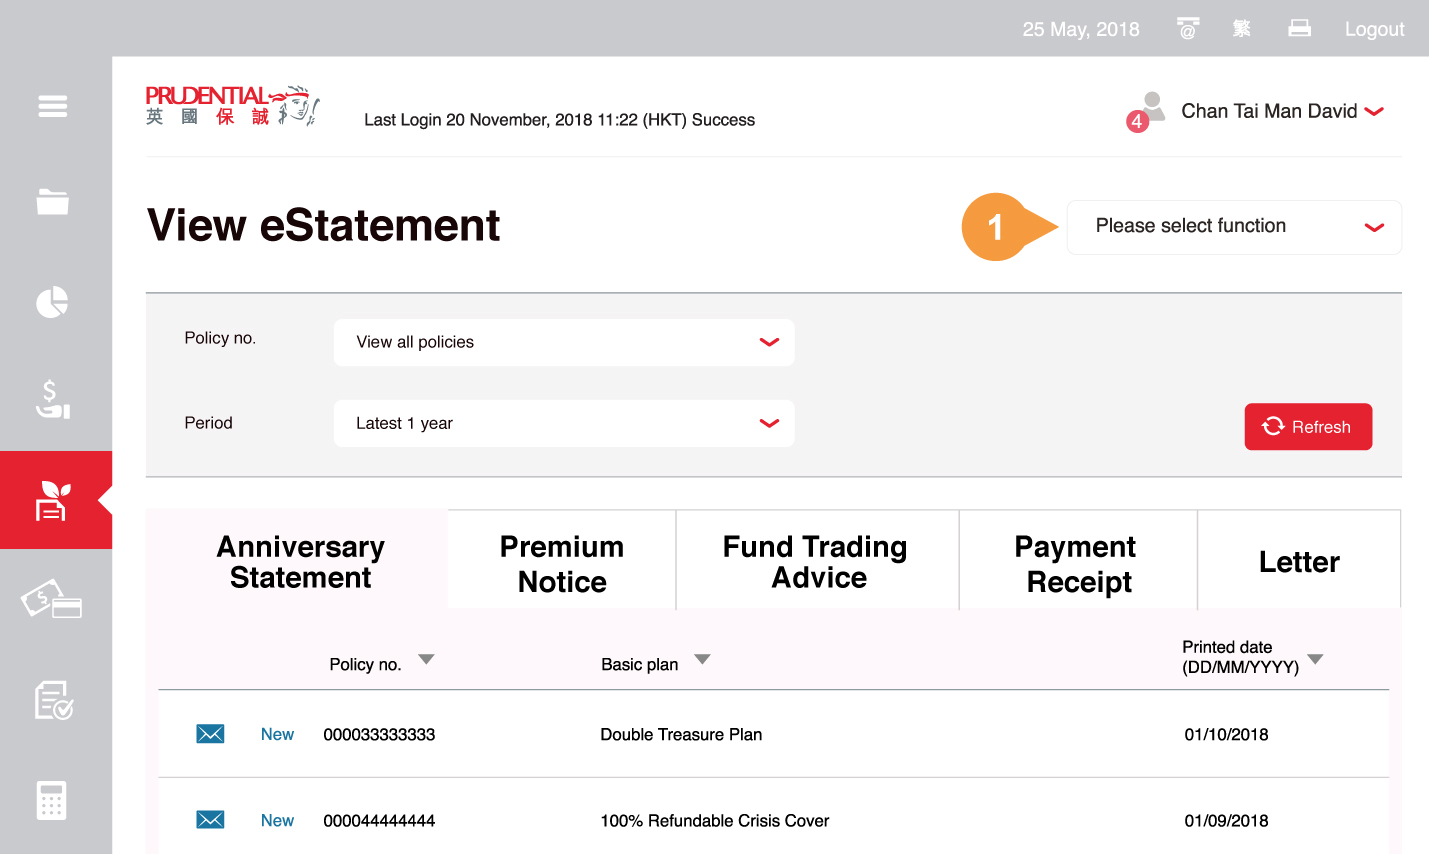Click the Logout link
The image size is (1429, 854).
[1374, 29]
